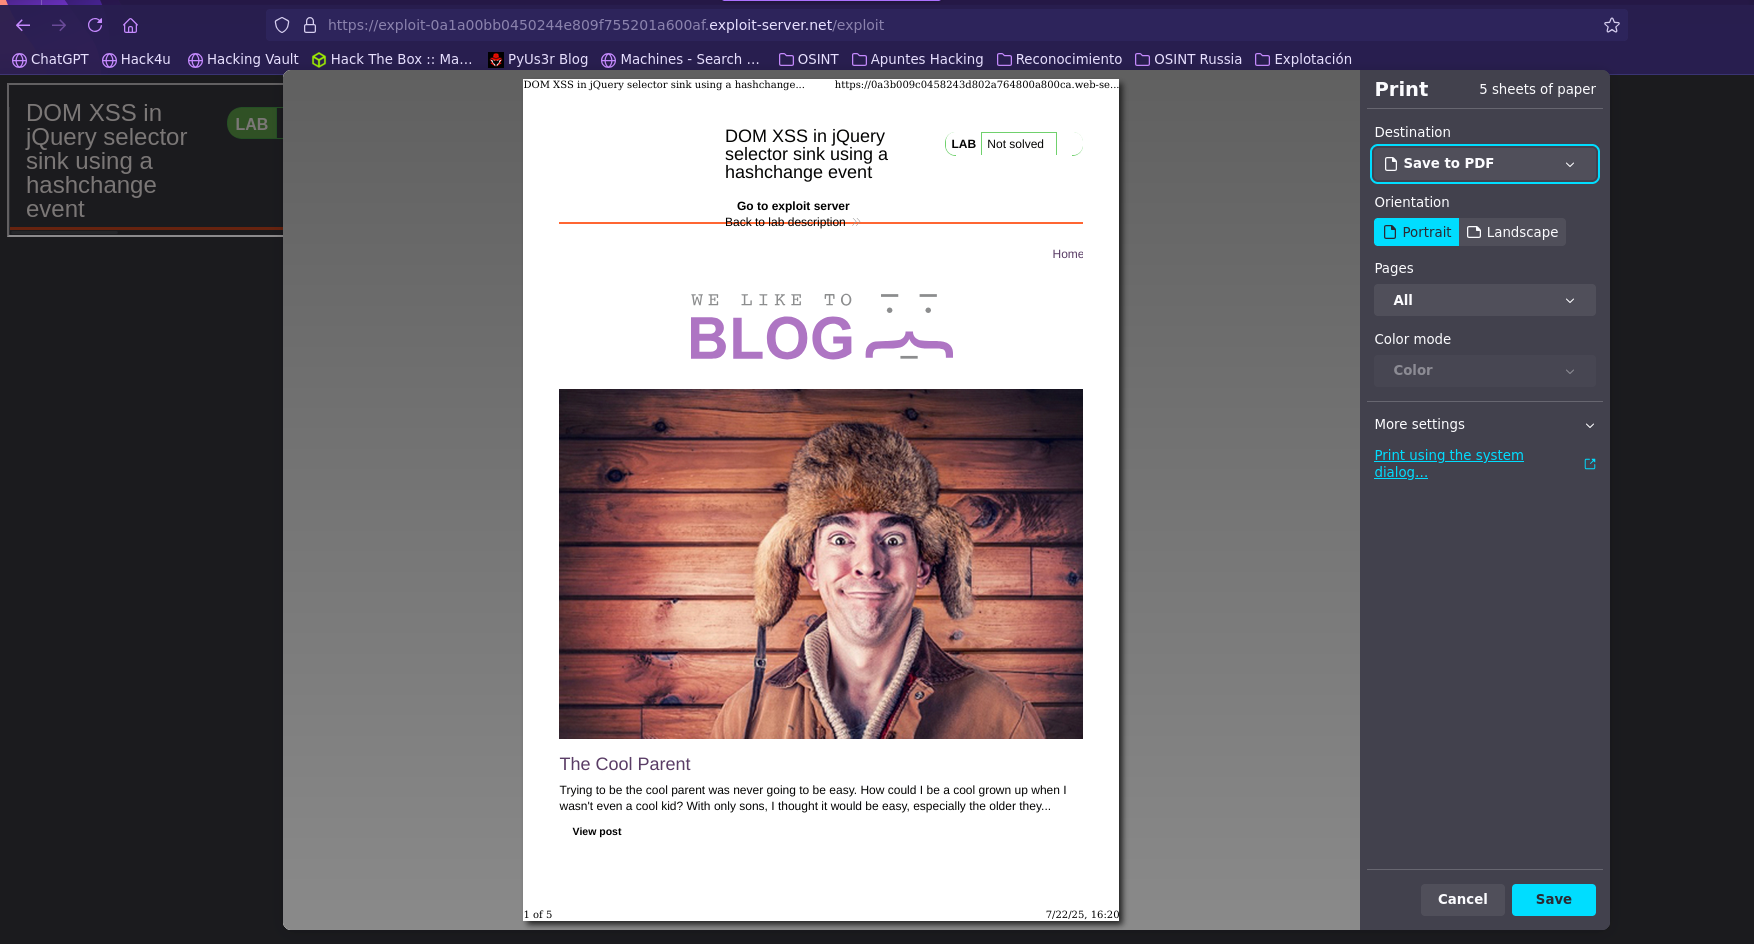
Task: Click Save to export the PDF
Action: pos(1553,899)
